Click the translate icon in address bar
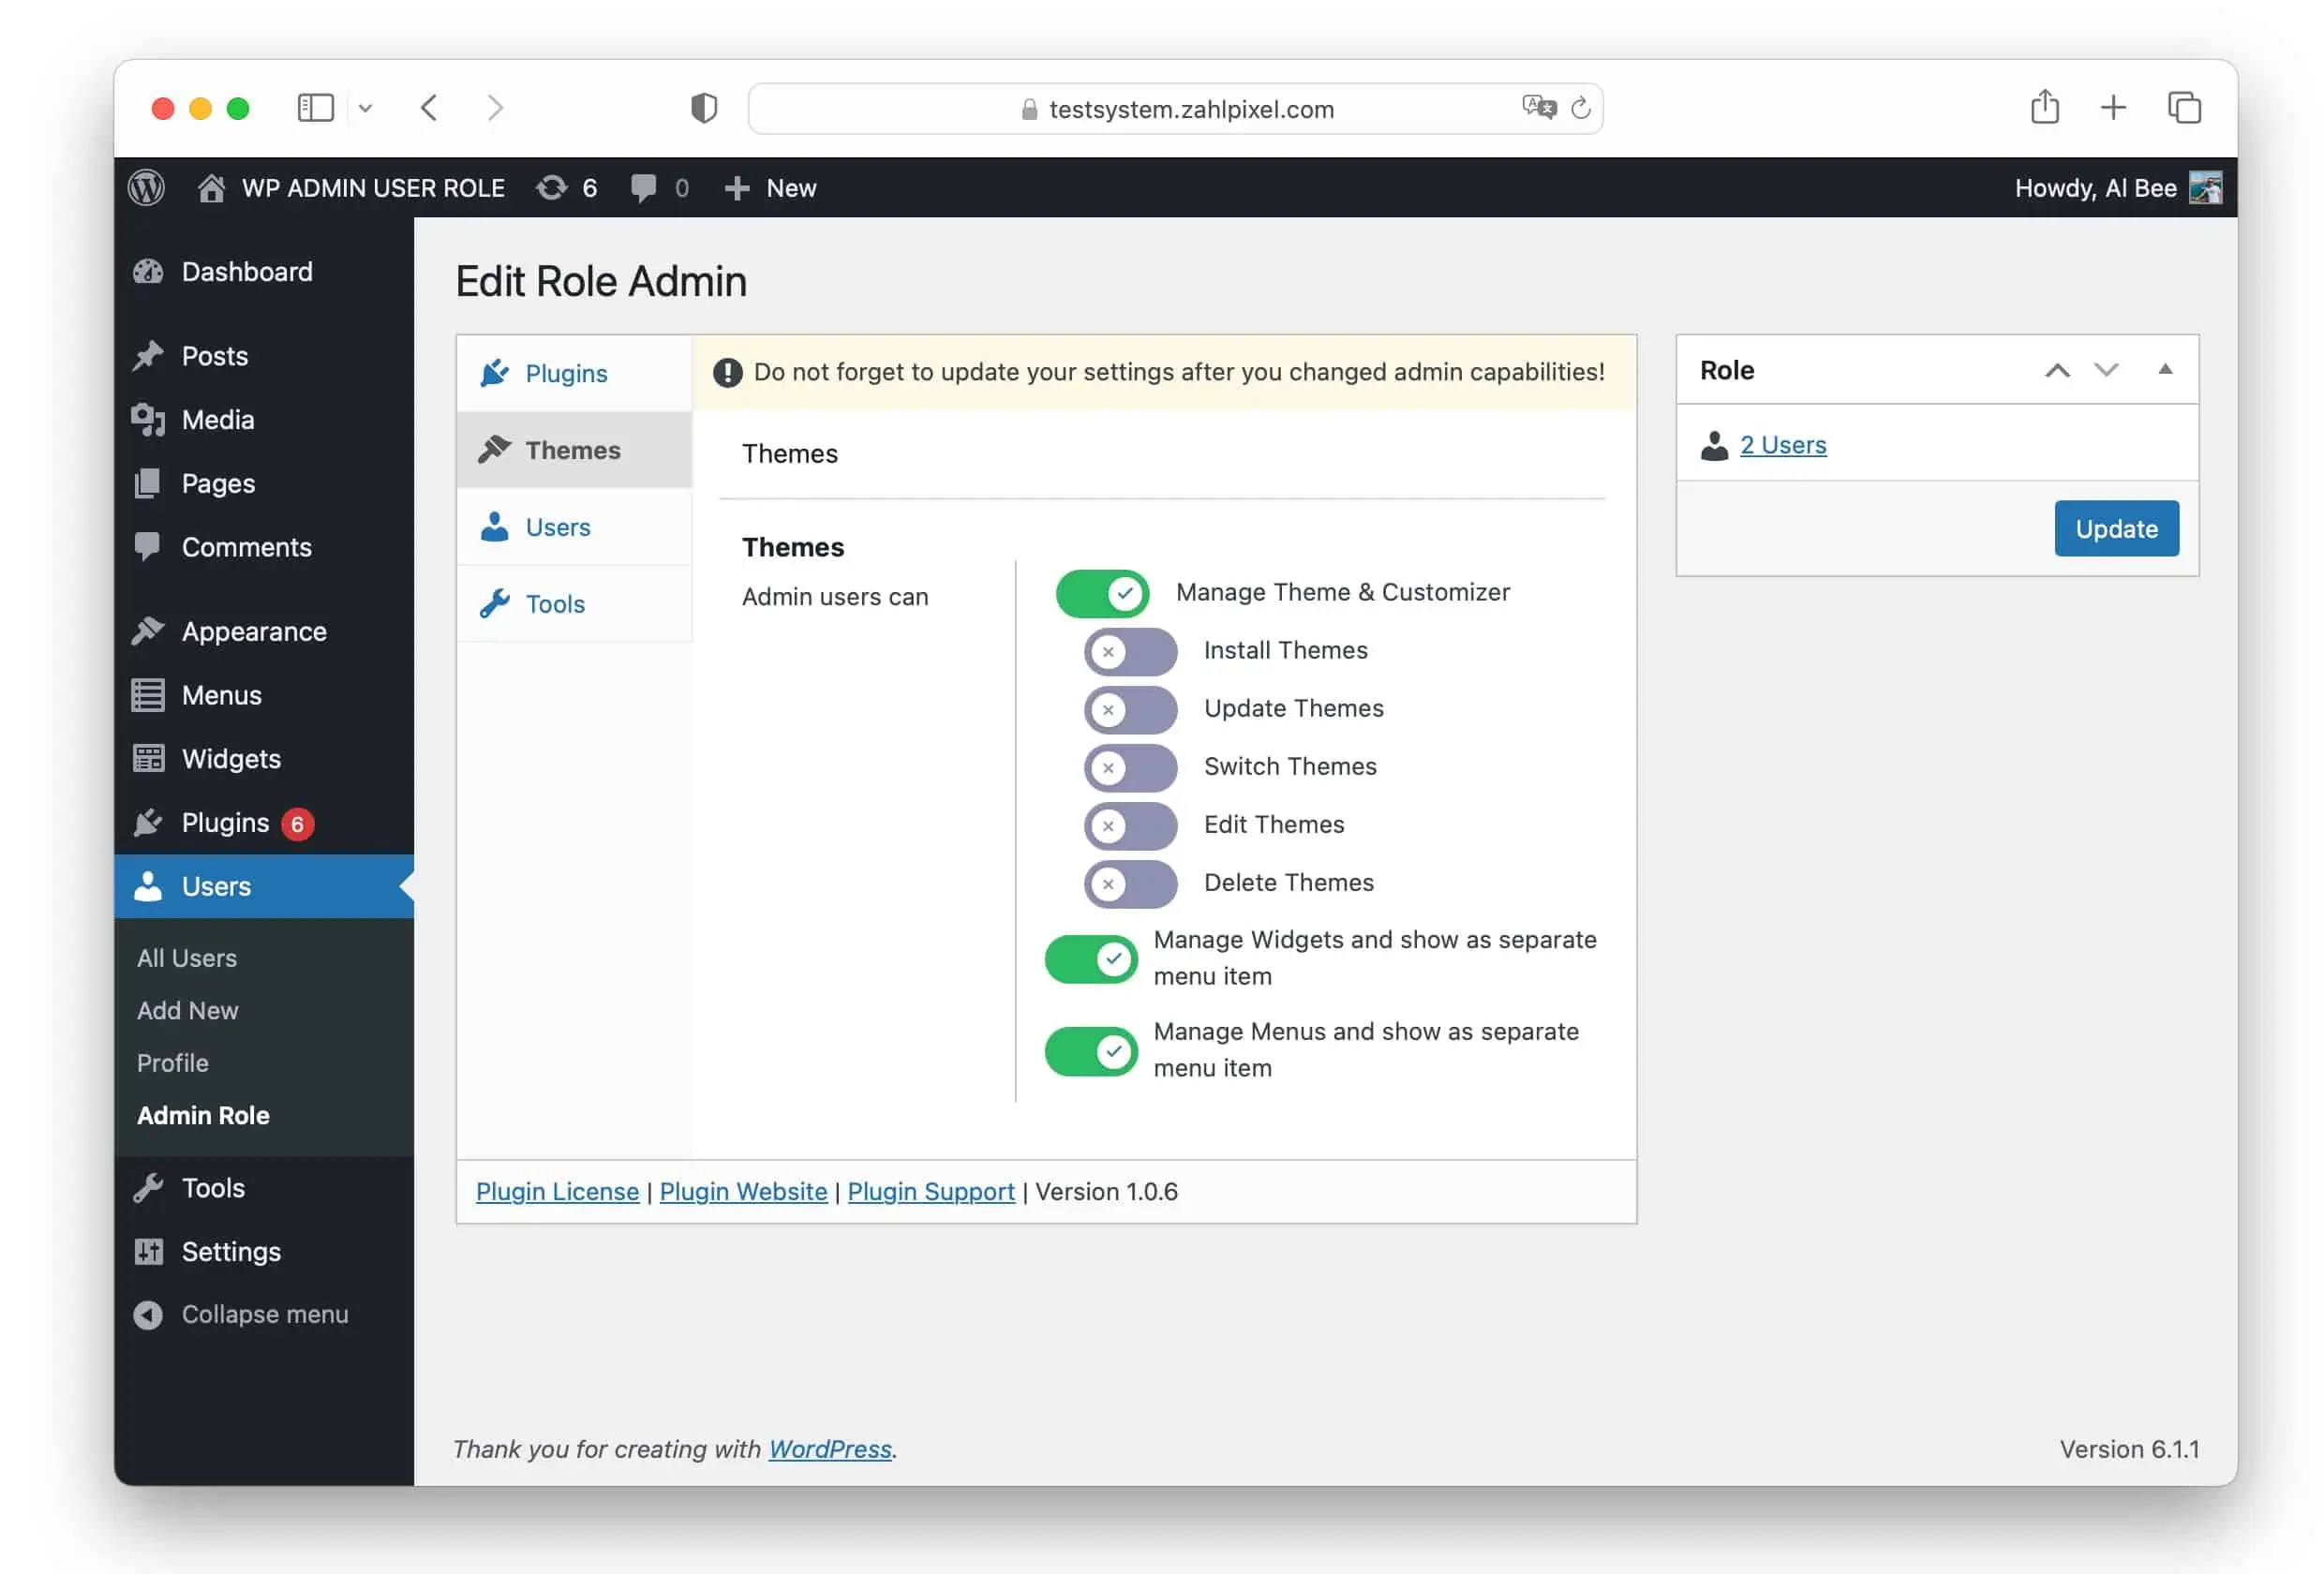This screenshot has height=1574, width=2324. pyautogui.click(x=1539, y=107)
